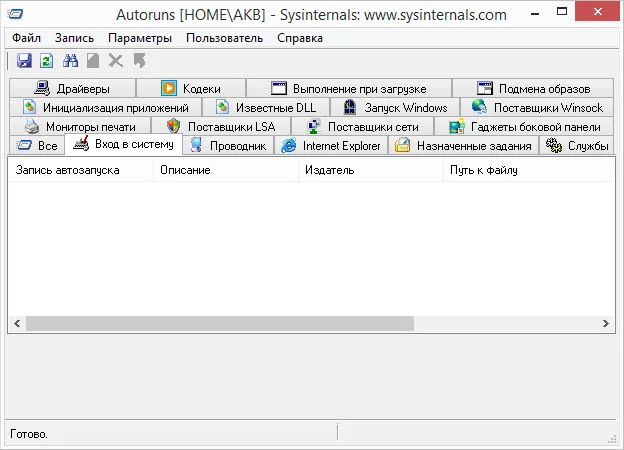
Task: Open the Инициализация приложений tab
Action: [x=105, y=107]
